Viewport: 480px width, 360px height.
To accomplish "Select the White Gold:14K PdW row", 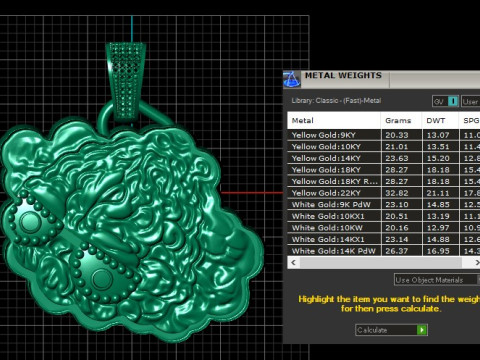I will pyautogui.click(x=384, y=251).
